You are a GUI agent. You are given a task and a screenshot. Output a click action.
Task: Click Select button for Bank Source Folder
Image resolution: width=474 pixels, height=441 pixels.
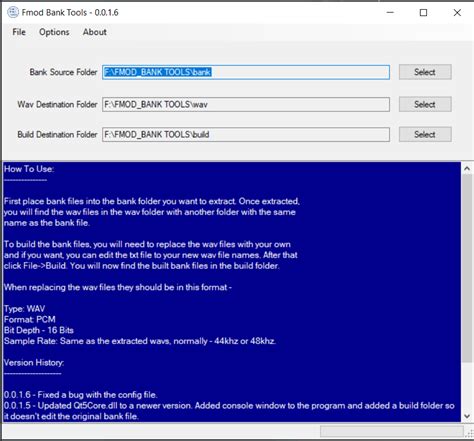[x=425, y=72]
